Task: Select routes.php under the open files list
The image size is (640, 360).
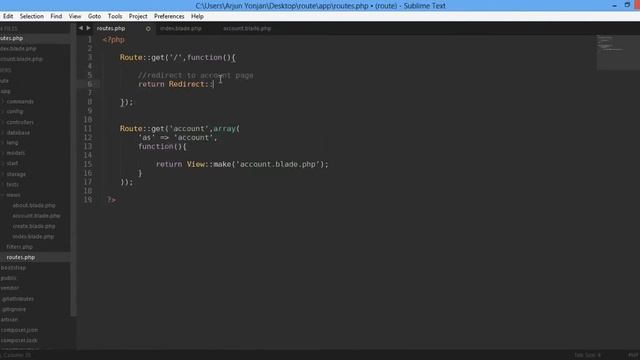Action: point(11,38)
